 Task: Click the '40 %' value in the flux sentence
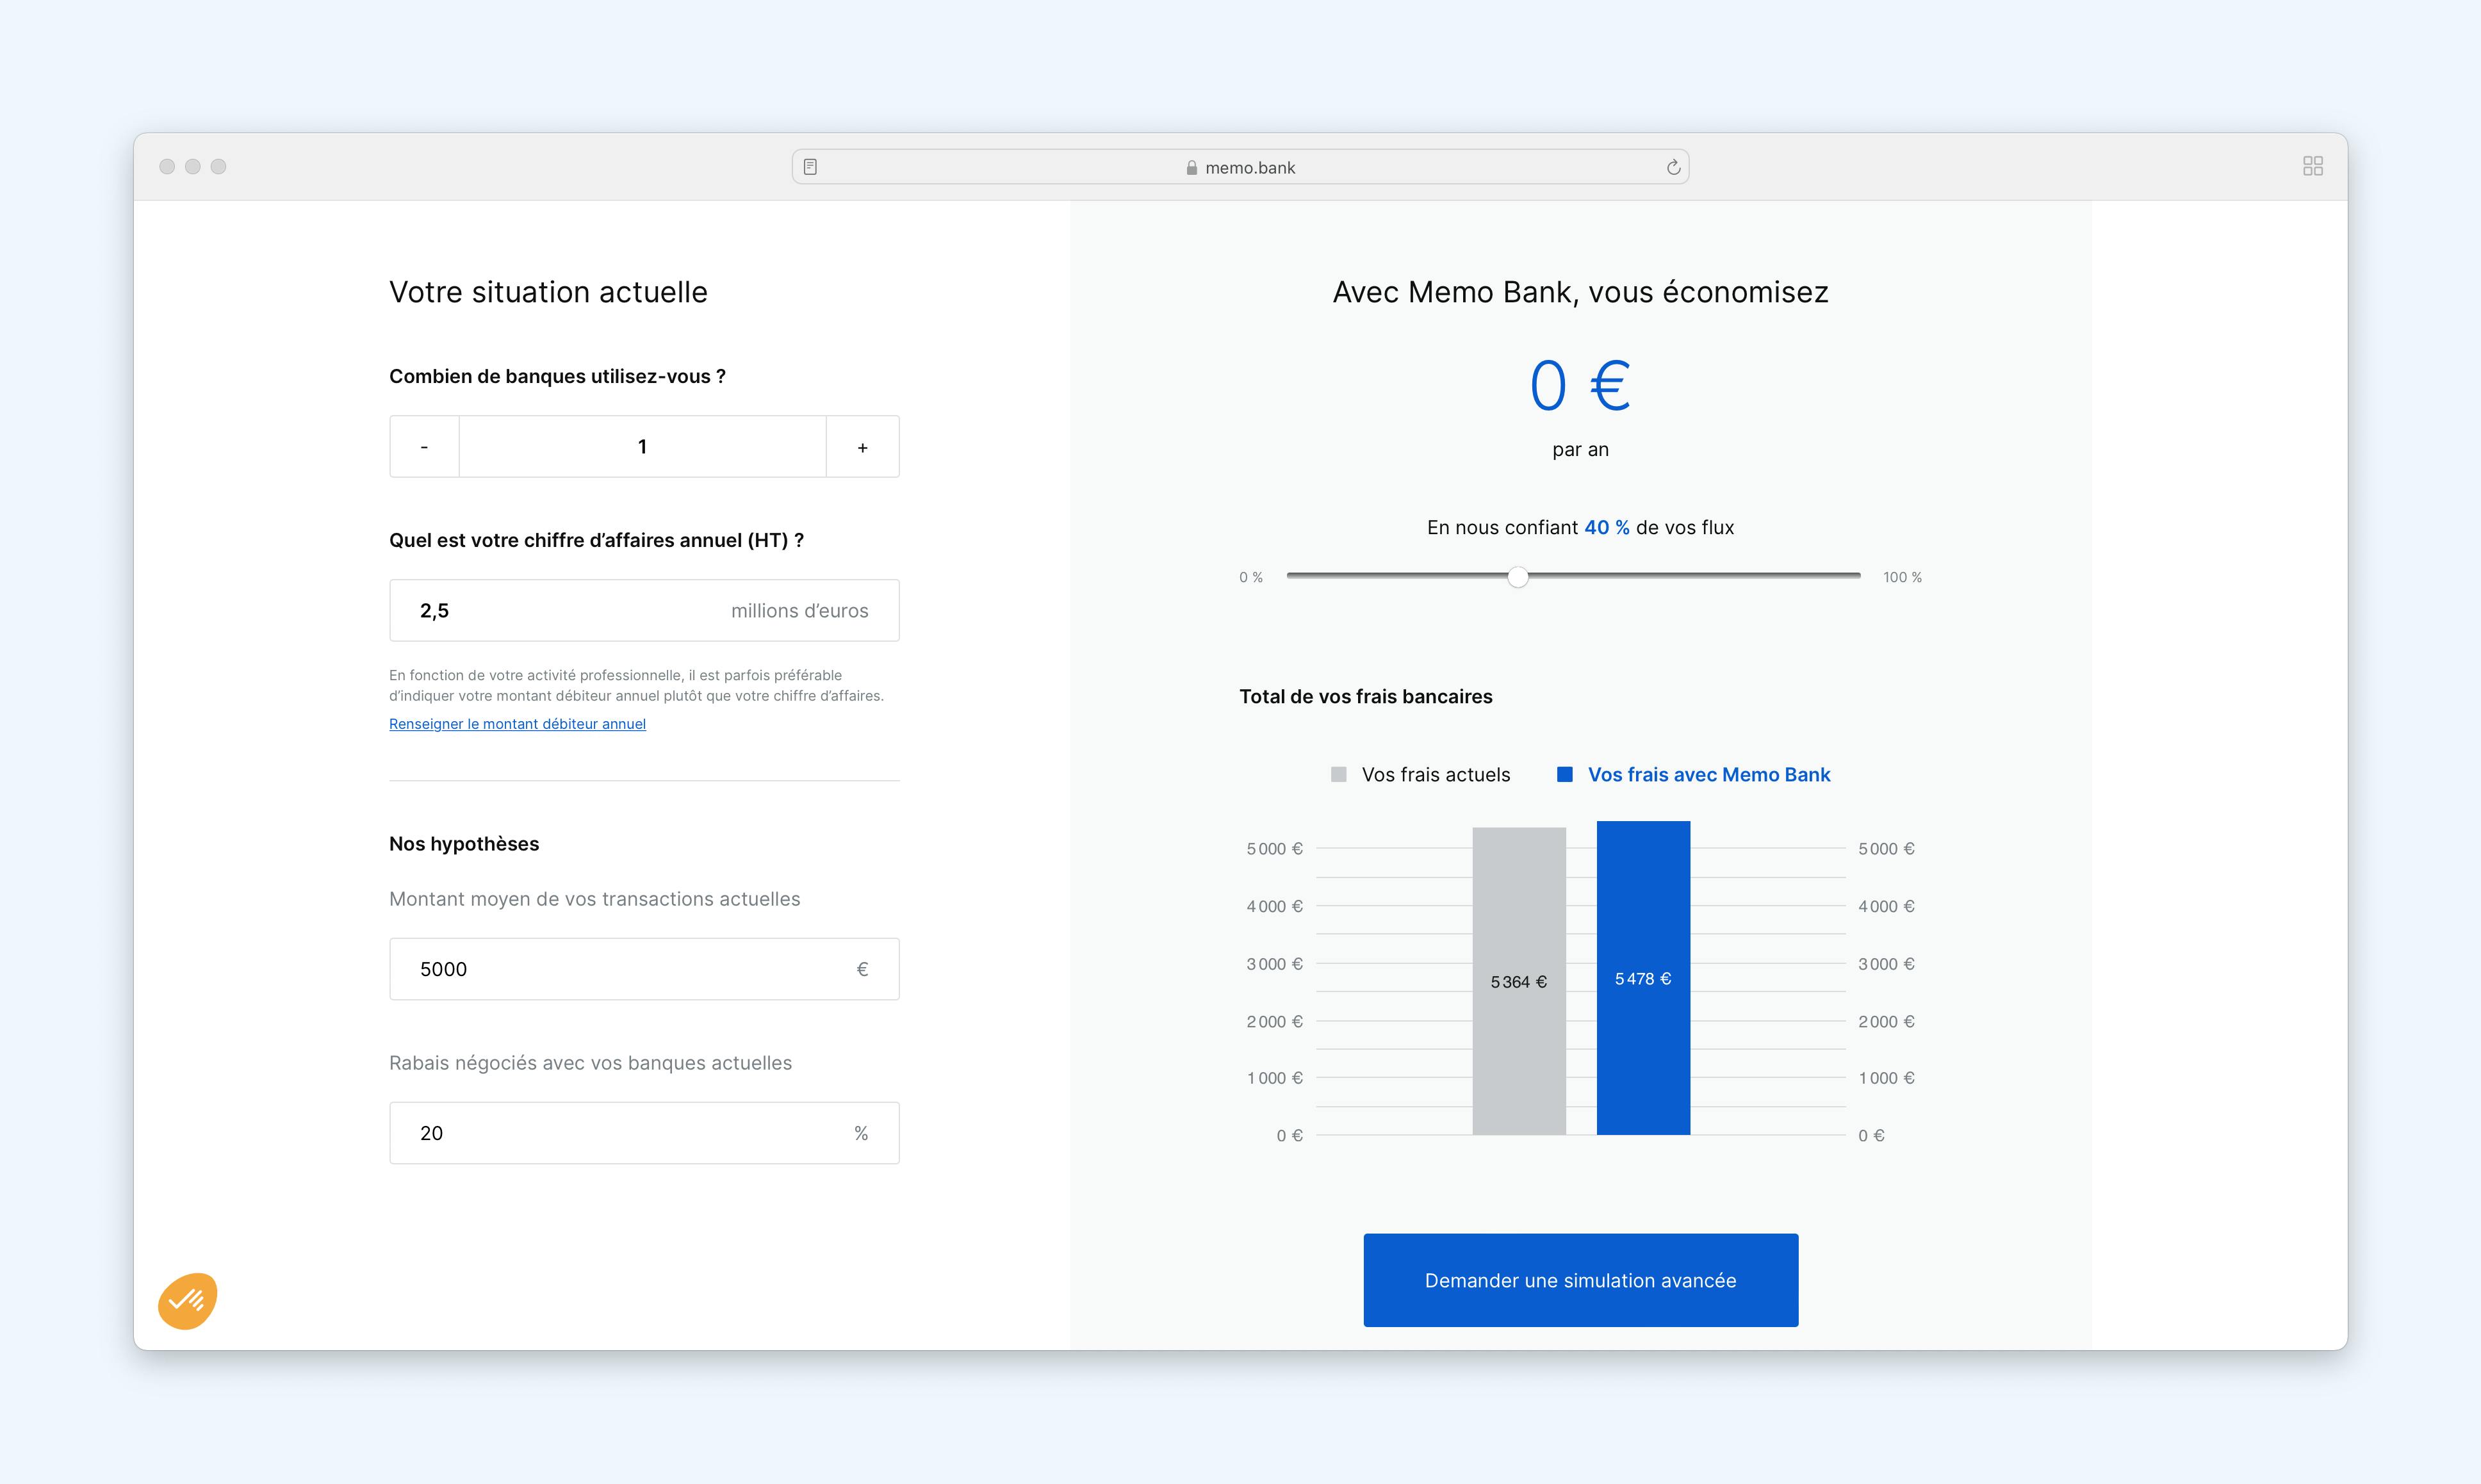click(x=1606, y=527)
